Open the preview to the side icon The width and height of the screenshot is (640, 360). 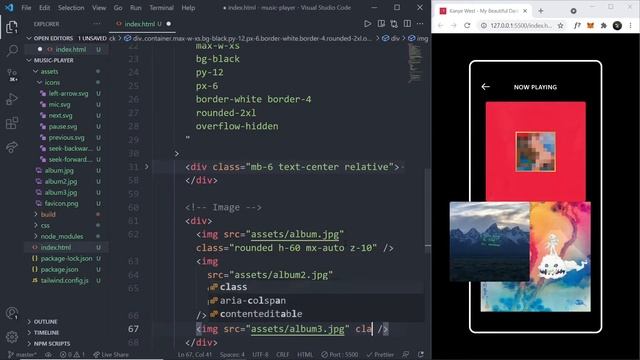click(381, 24)
